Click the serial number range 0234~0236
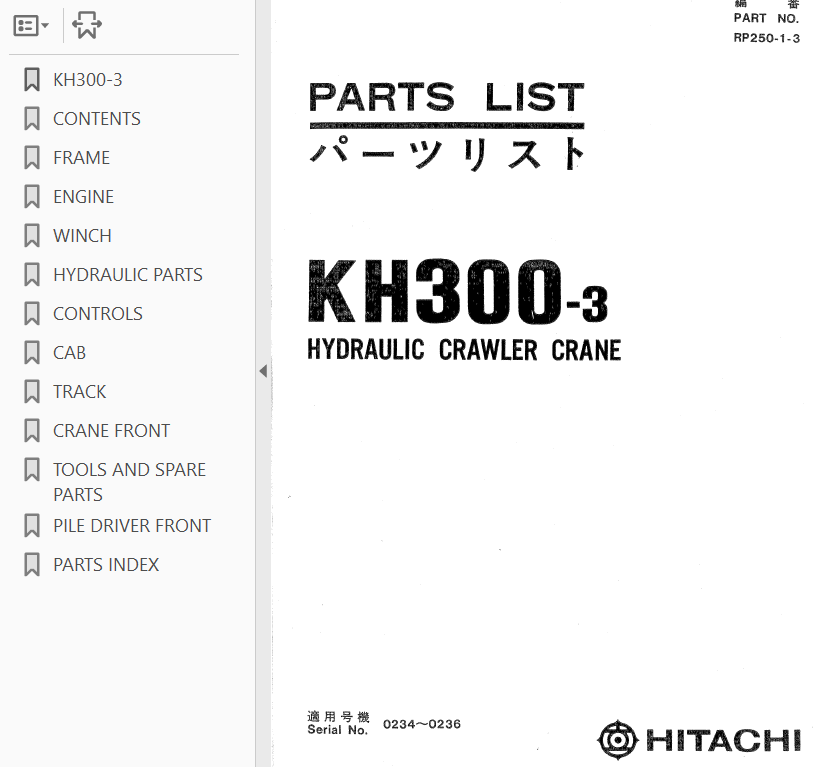 [x=422, y=724]
